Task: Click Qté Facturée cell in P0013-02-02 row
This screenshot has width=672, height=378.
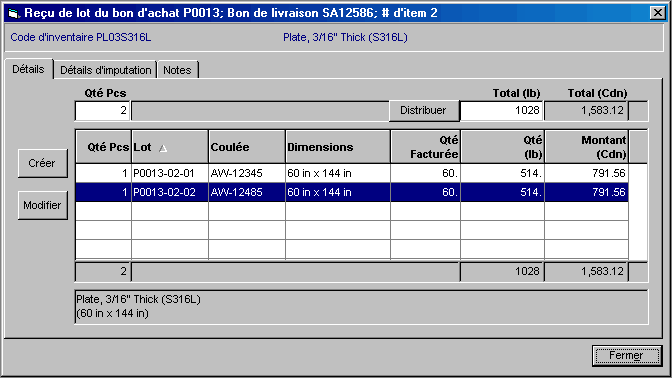Action: pos(426,192)
